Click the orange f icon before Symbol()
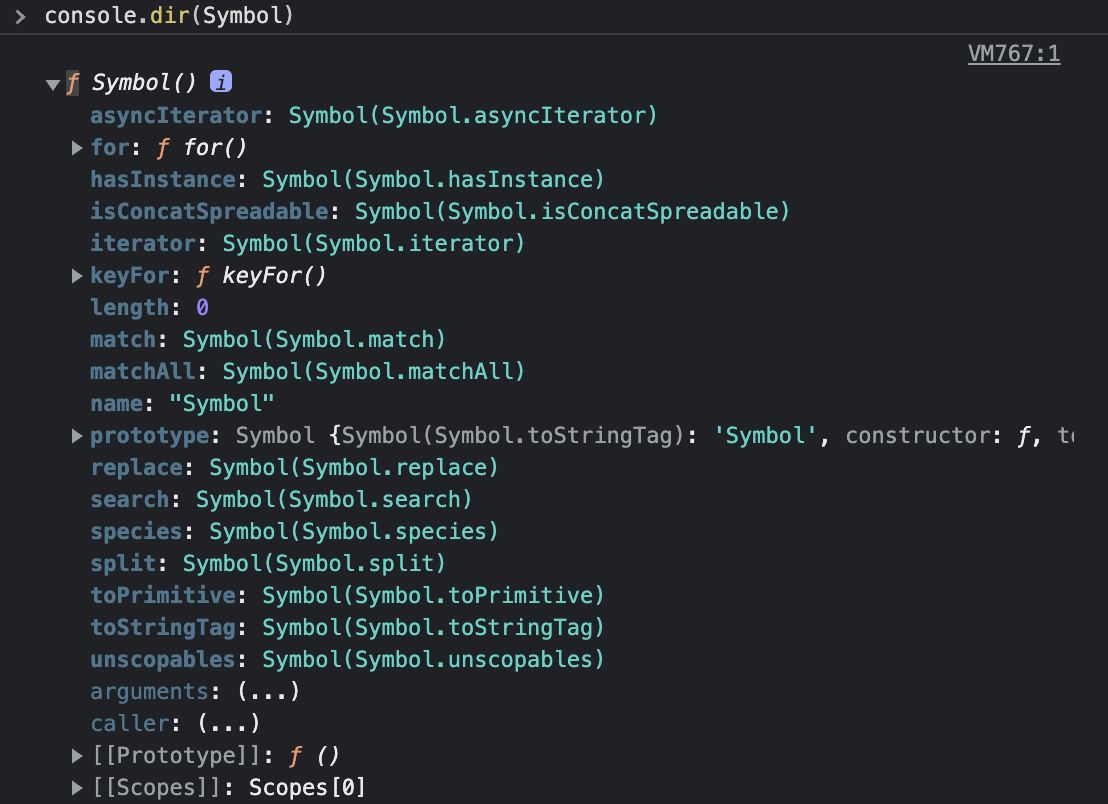Viewport: 1108px width, 804px height. click(72, 83)
